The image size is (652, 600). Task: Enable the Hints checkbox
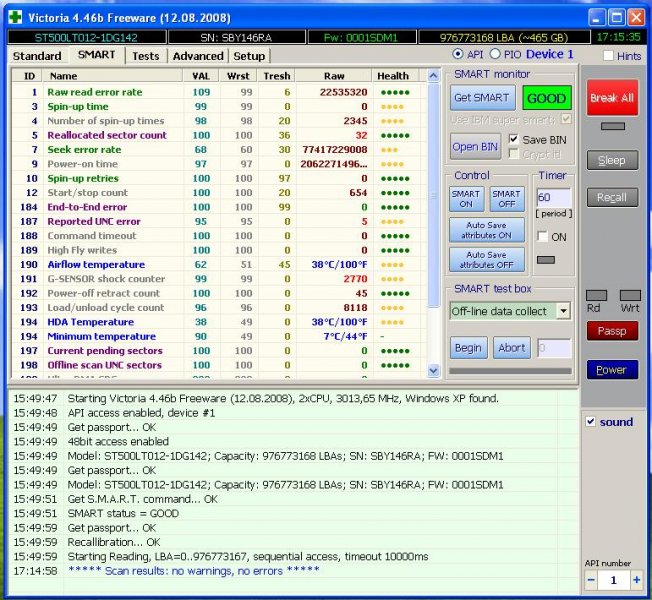(608, 56)
